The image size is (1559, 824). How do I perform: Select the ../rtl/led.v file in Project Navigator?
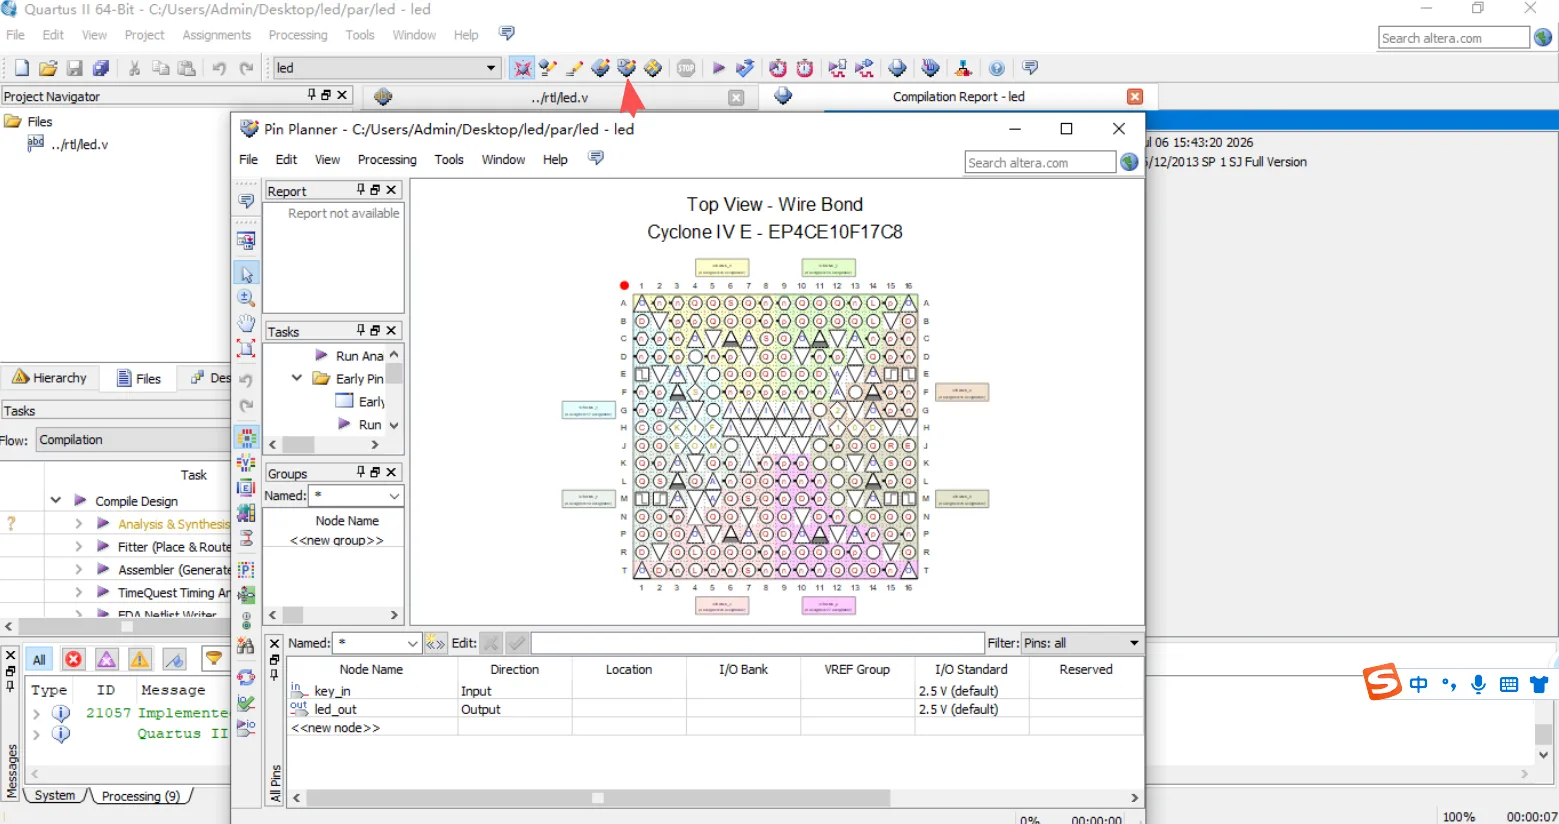click(79, 144)
